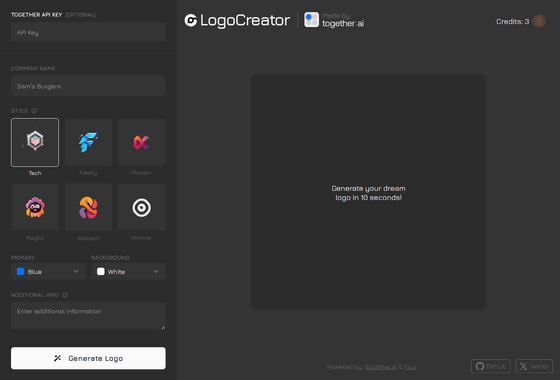Select the Minimal circle style
Viewport: 560px width, 380px height.
[141, 208]
